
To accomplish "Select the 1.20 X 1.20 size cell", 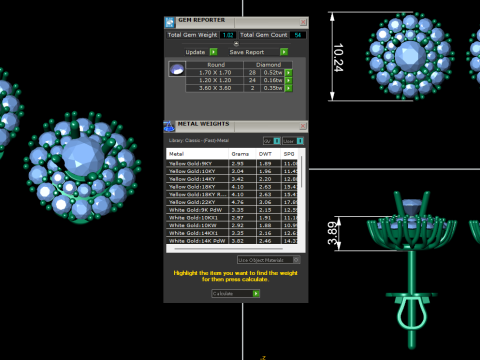I will [x=215, y=80].
